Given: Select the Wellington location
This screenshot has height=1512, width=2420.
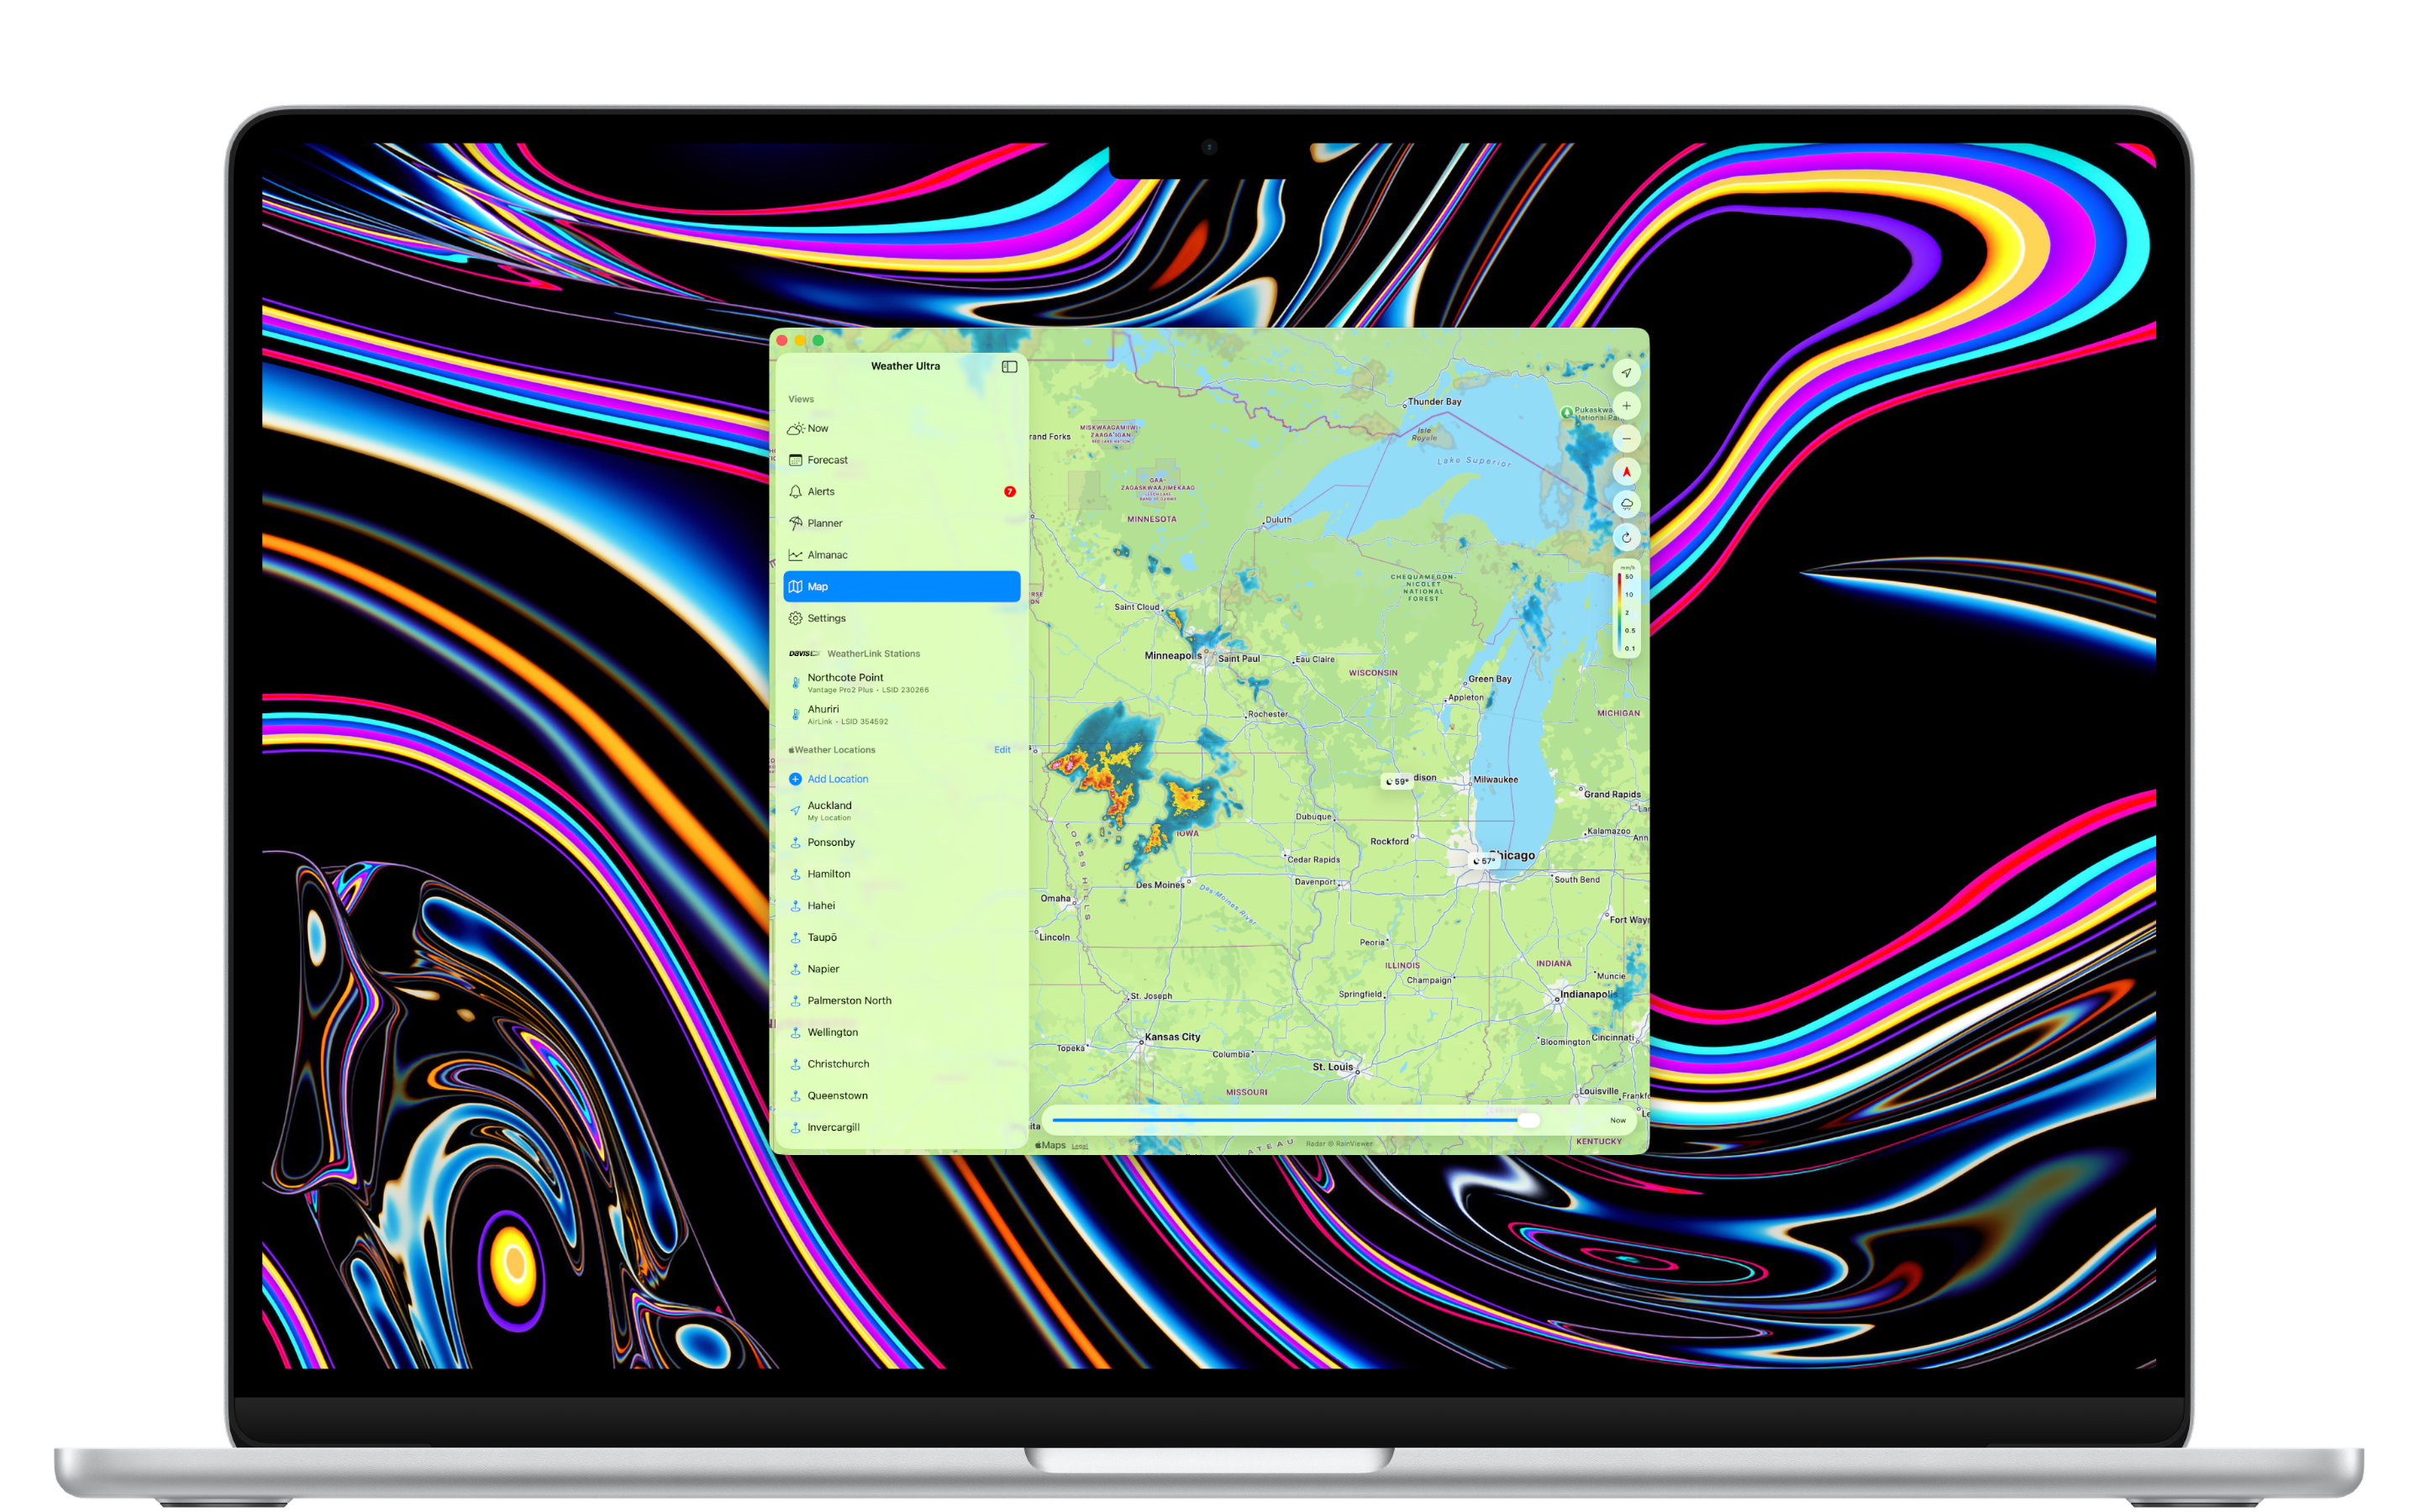Looking at the screenshot, I should (x=901, y=1032).
